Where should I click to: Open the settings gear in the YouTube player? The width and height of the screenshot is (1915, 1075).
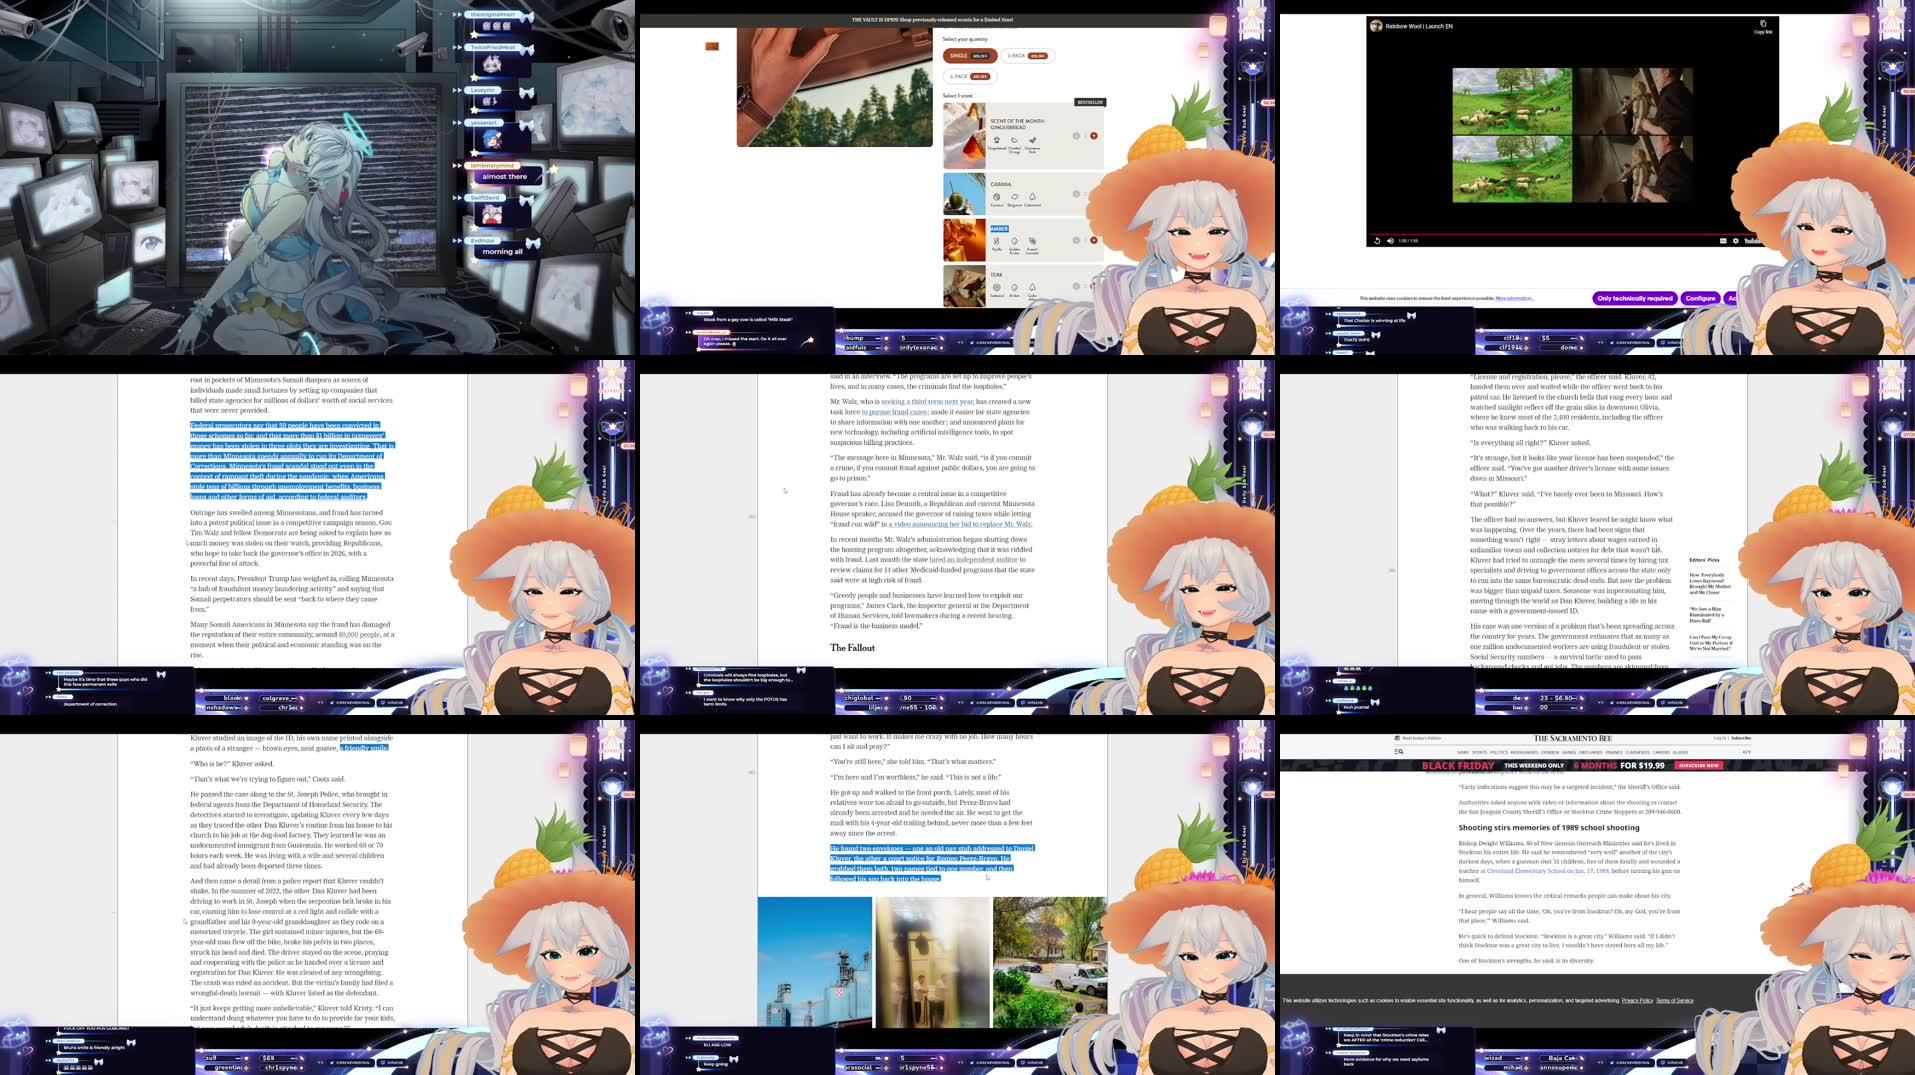[x=1736, y=240]
